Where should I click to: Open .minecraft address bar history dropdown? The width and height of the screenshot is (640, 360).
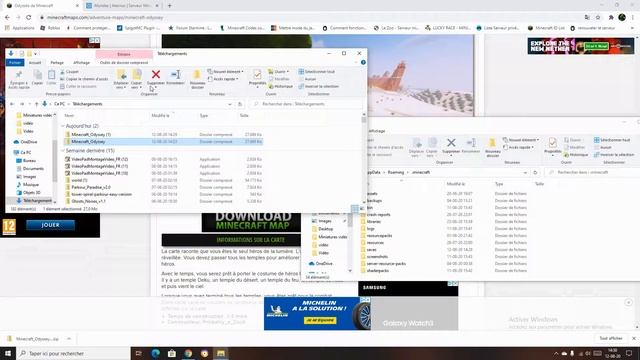point(525,172)
